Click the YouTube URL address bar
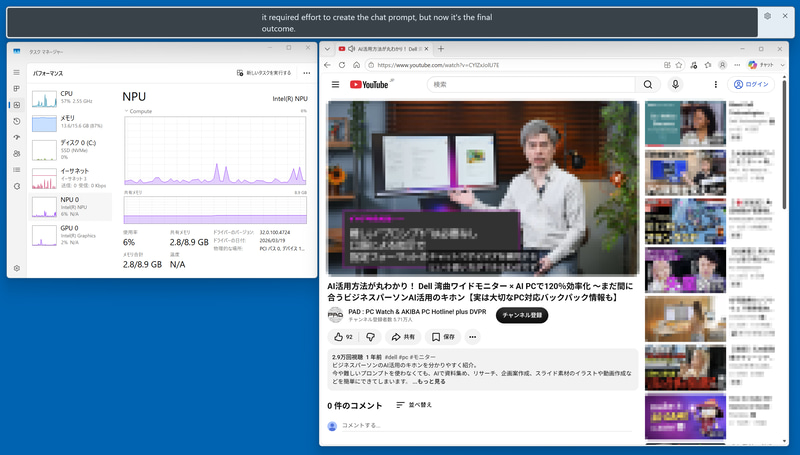Screen dimensions: 800x455 pyautogui.click(x=515, y=65)
